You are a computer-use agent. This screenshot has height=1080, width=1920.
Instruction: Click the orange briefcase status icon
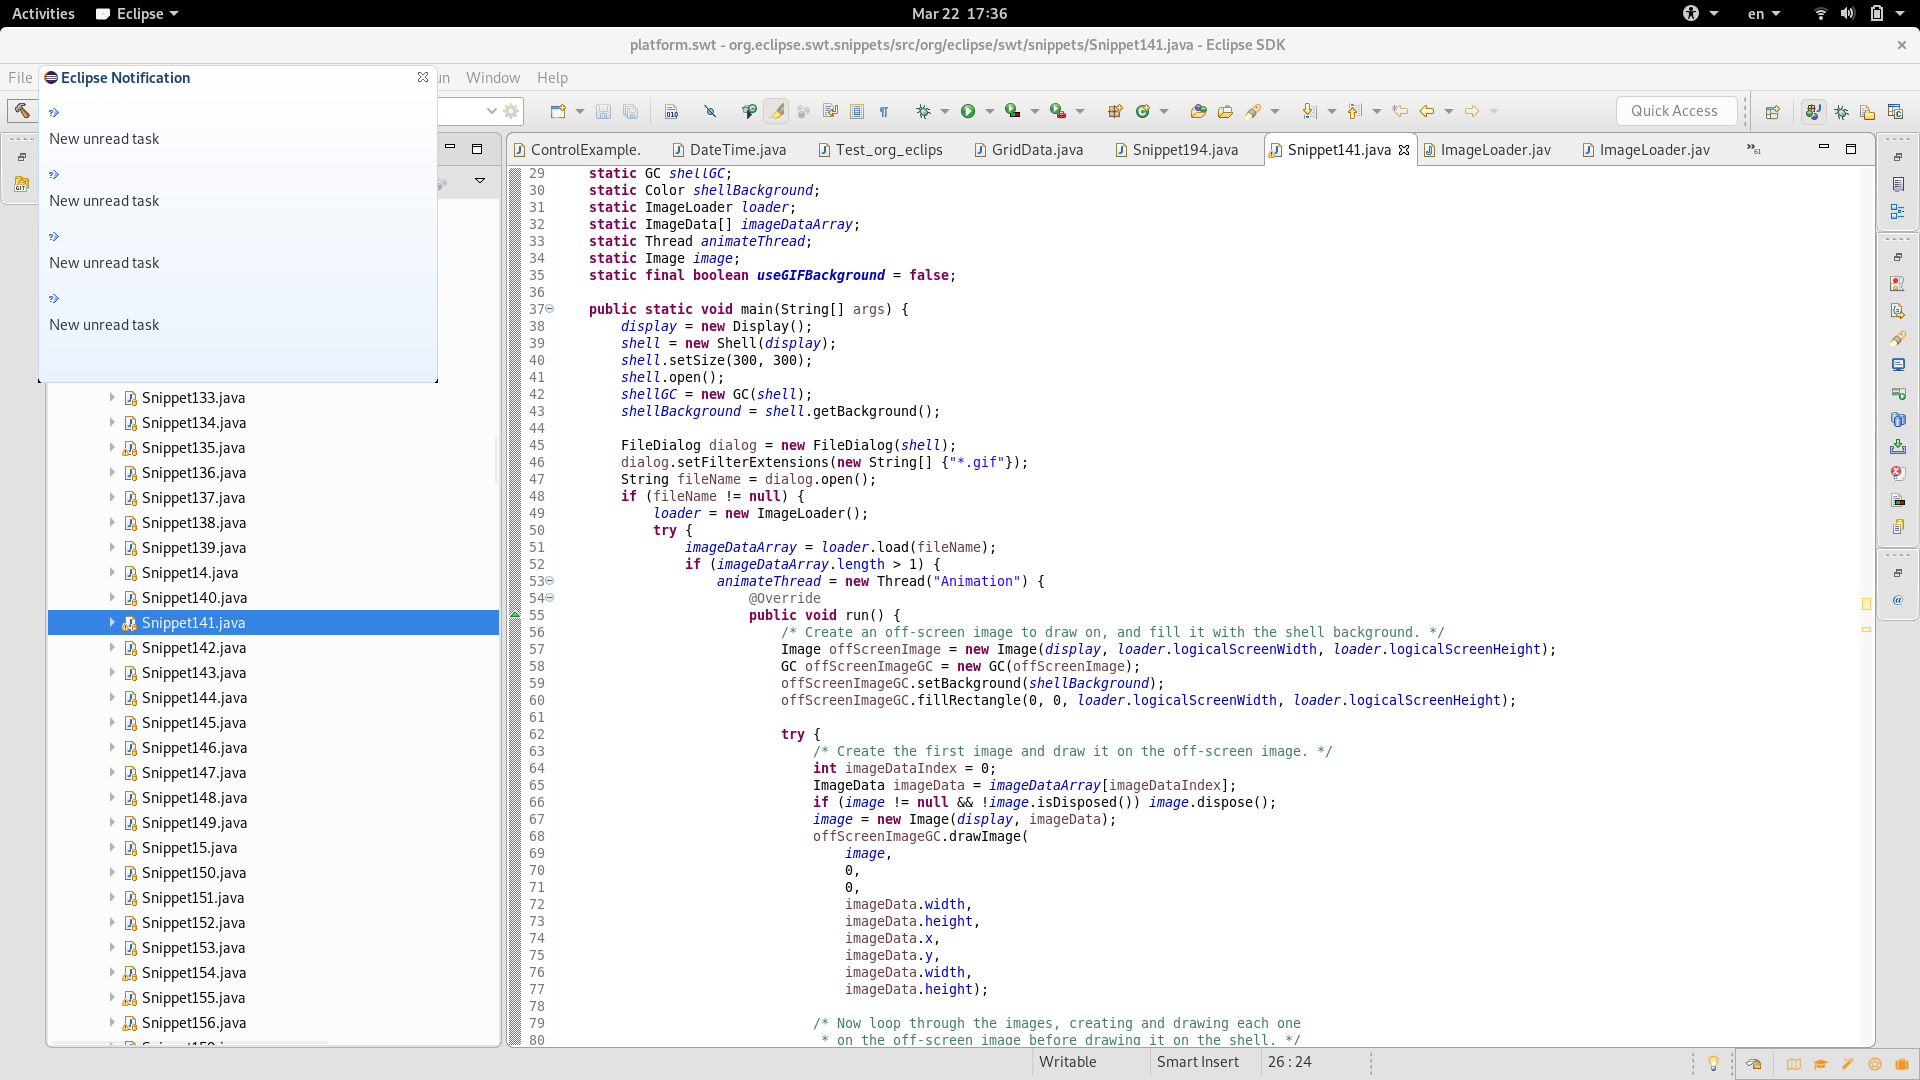coord(1902,1064)
